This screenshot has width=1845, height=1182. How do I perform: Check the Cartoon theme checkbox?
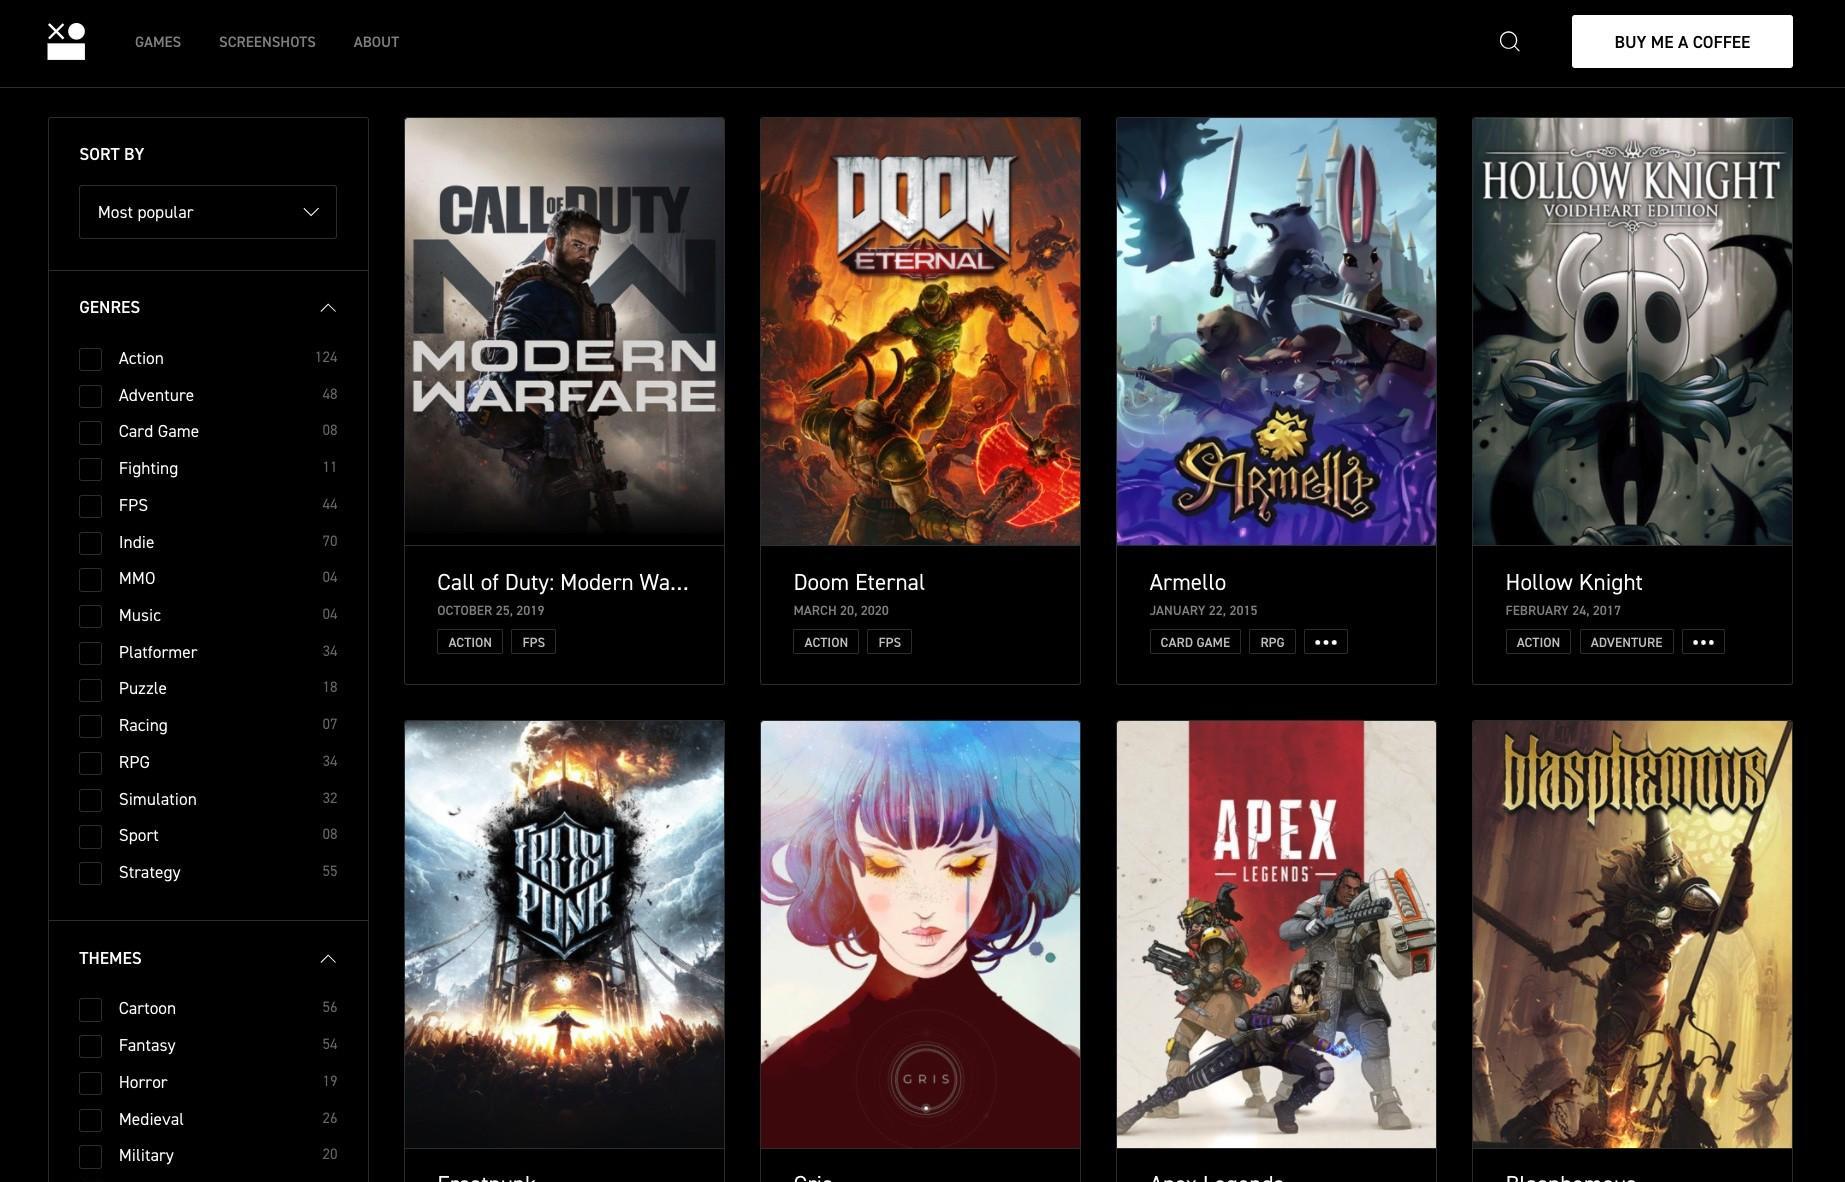tap(91, 1009)
